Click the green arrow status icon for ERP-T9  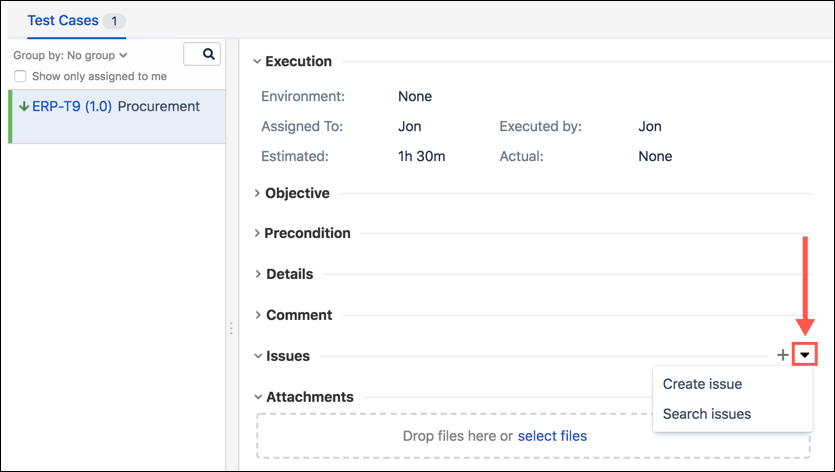click(24, 107)
